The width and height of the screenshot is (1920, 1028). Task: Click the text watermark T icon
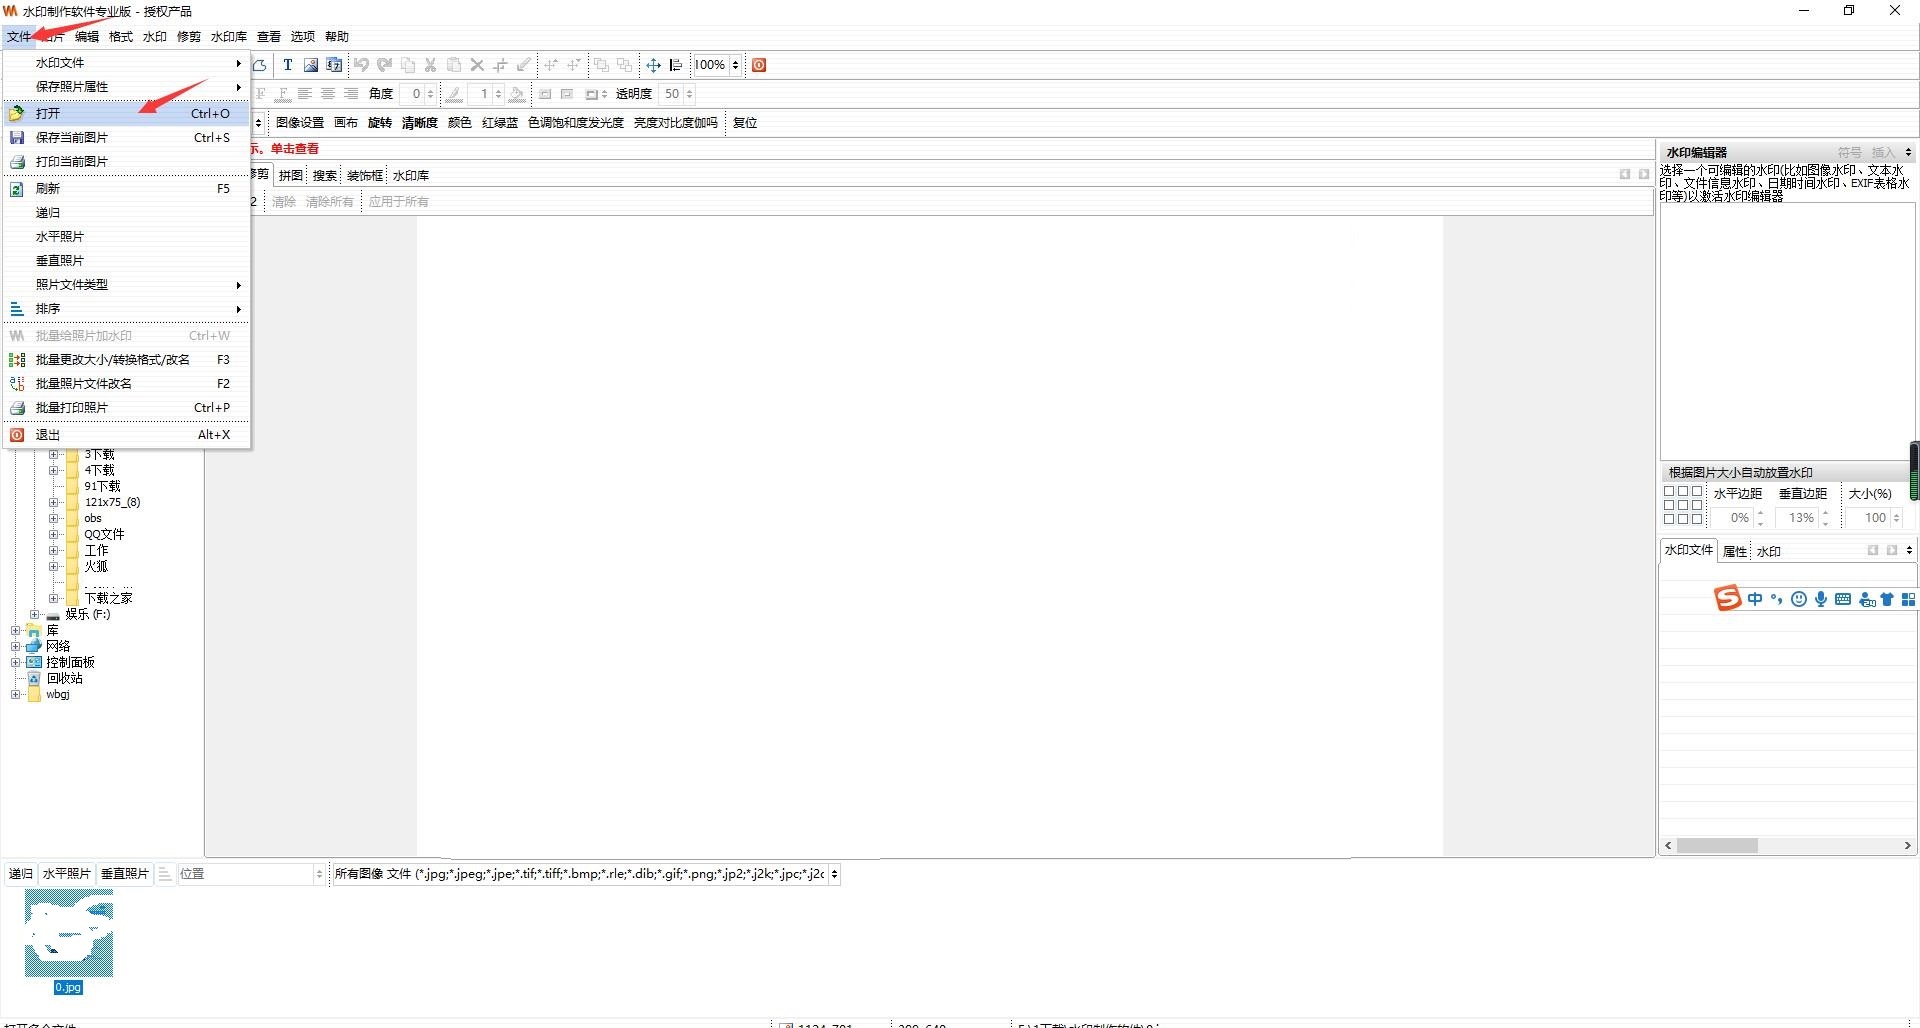point(287,65)
